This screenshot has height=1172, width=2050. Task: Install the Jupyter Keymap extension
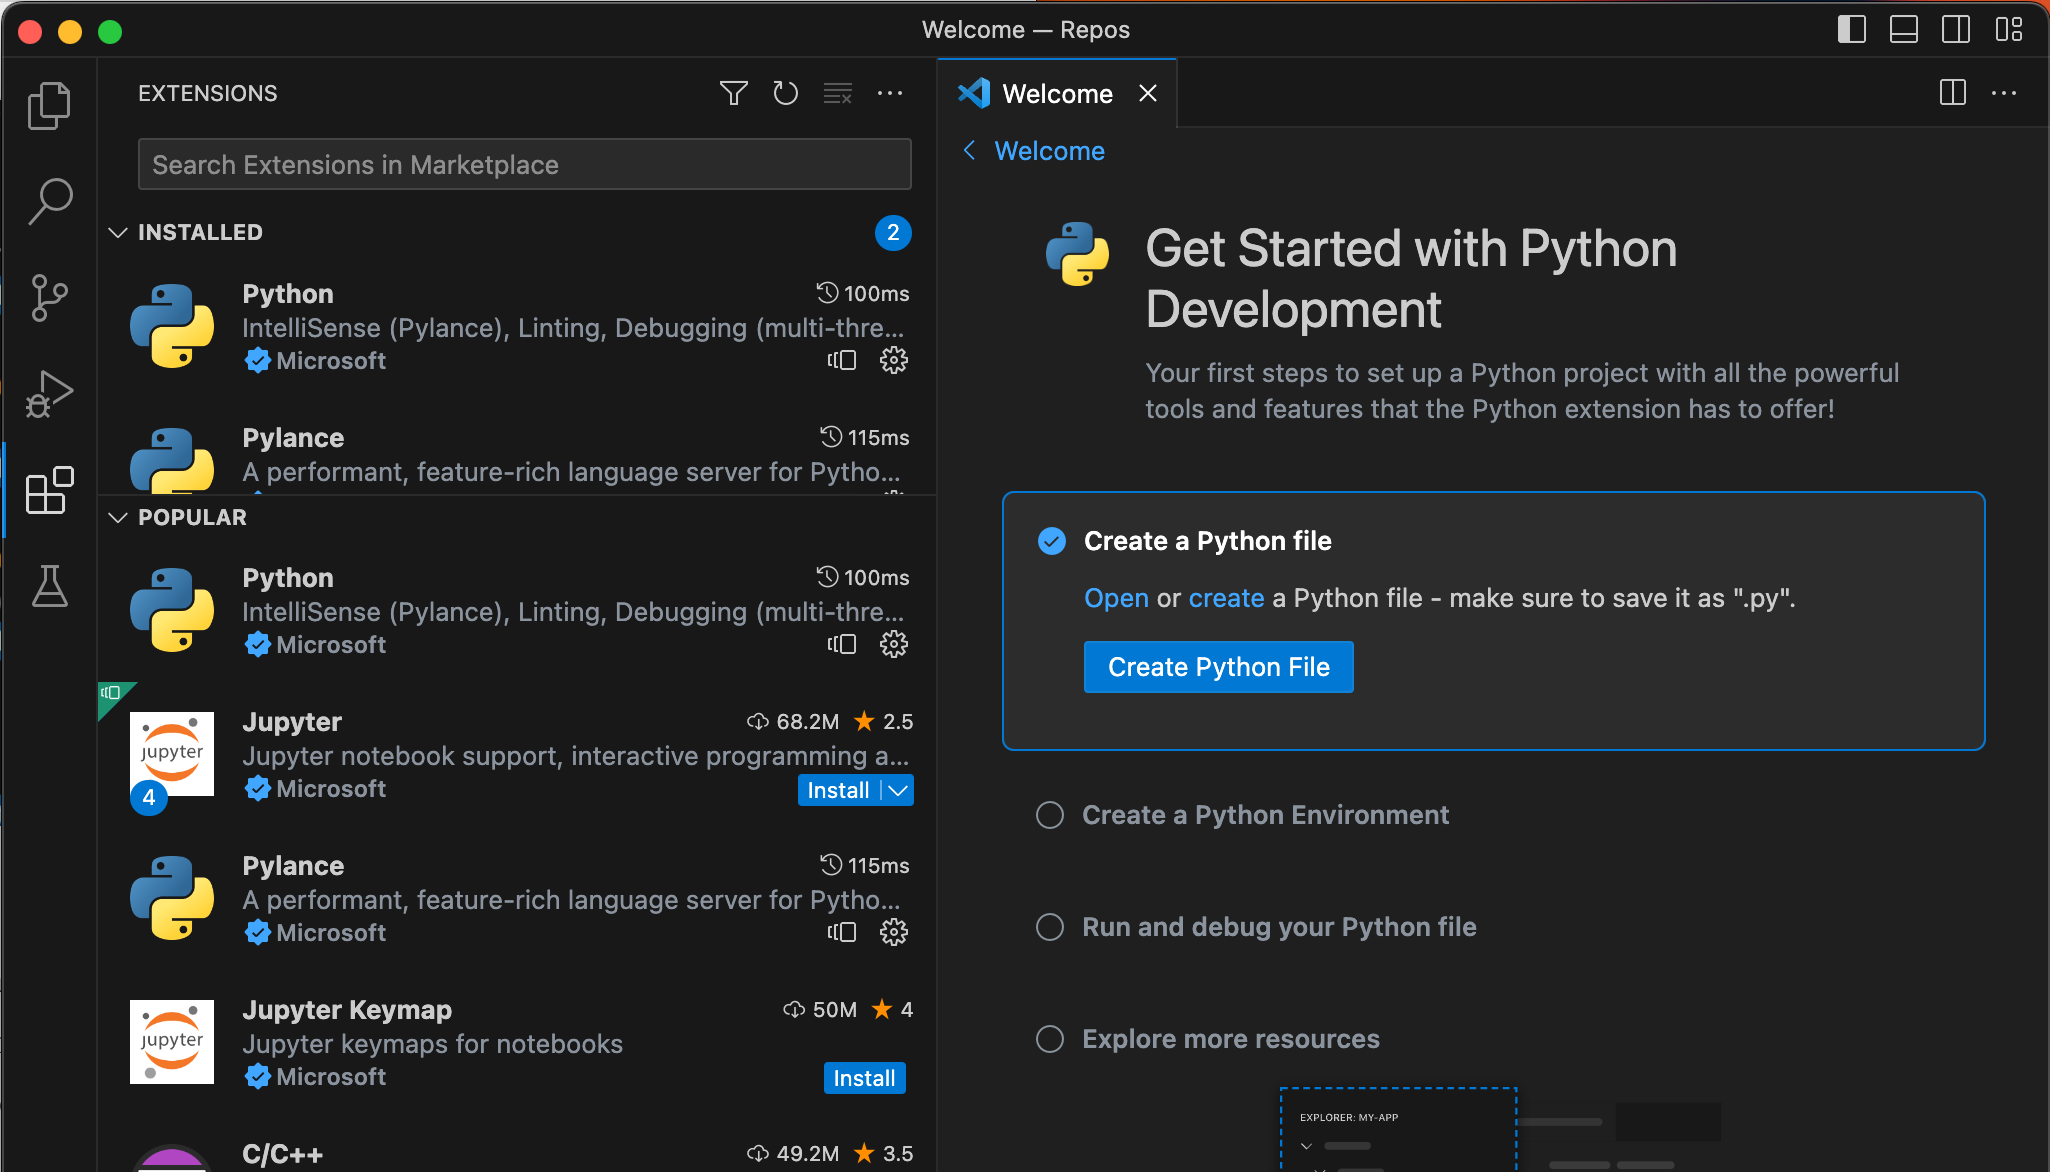coord(864,1078)
